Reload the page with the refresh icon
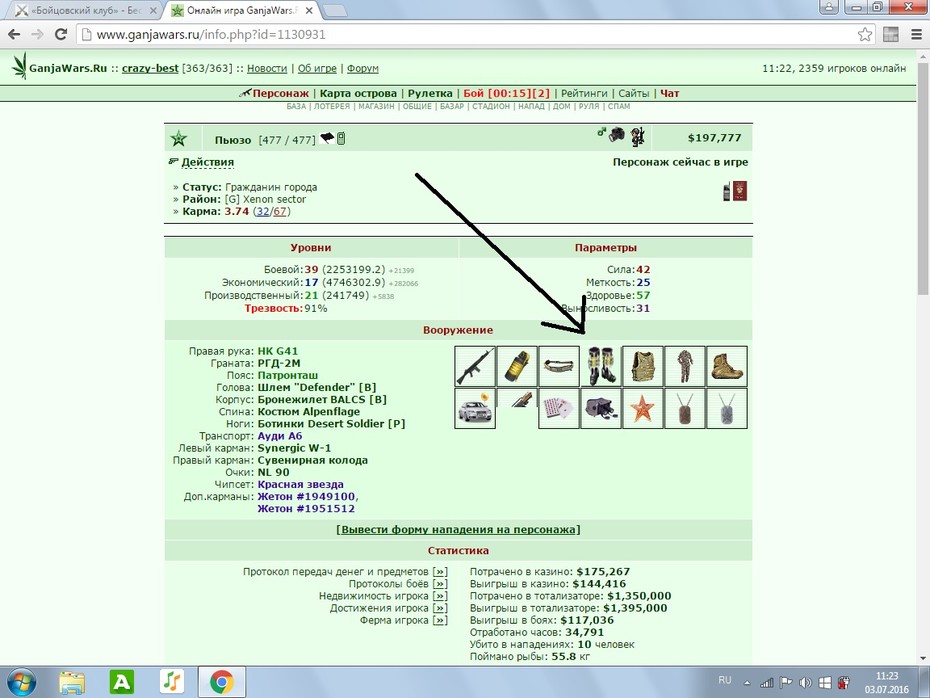Viewport: 930px width, 698px height. tap(60, 34)
